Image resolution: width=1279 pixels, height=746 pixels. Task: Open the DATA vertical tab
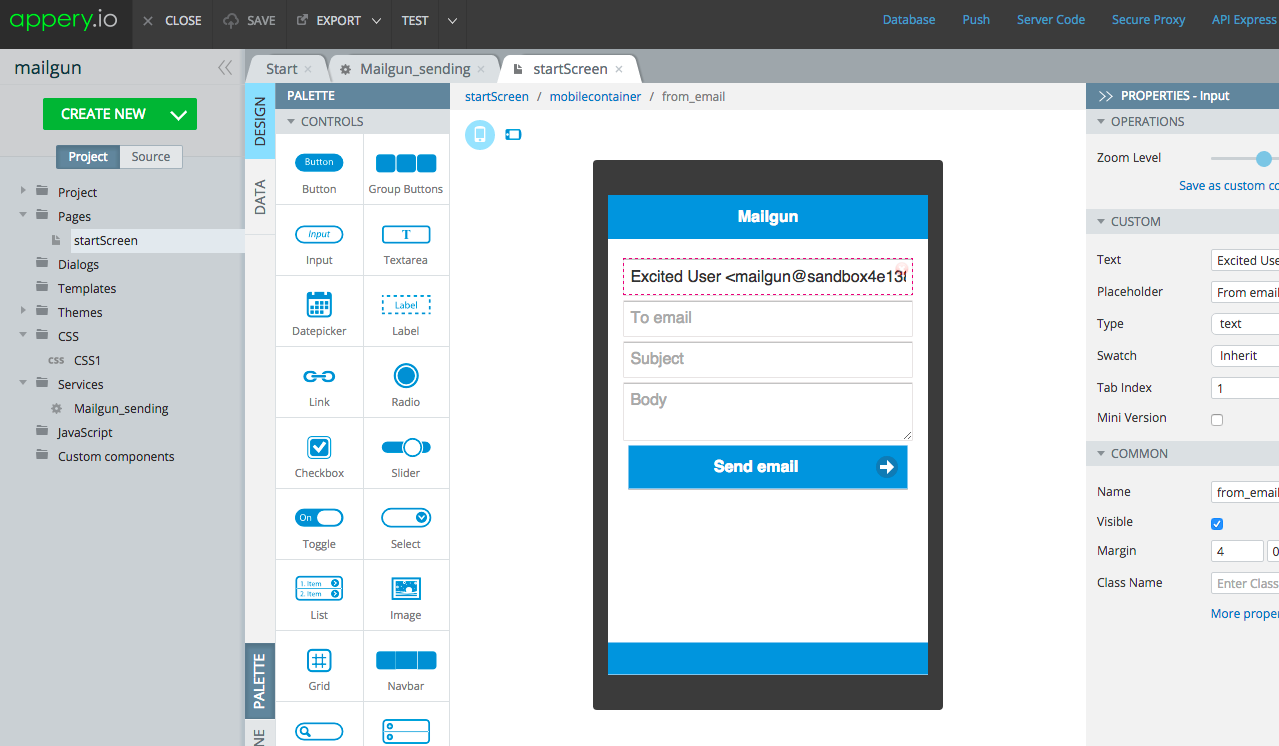[x=260, y=197]
